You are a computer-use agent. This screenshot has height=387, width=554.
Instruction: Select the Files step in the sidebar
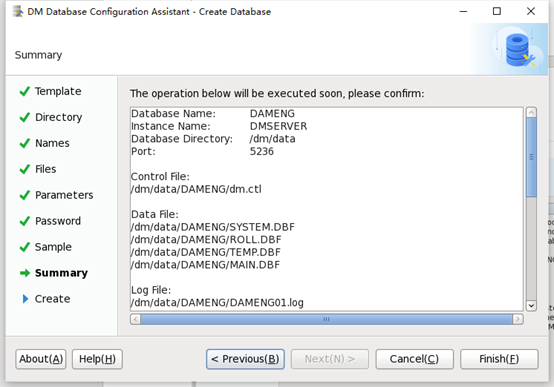[x=46, y=169]
